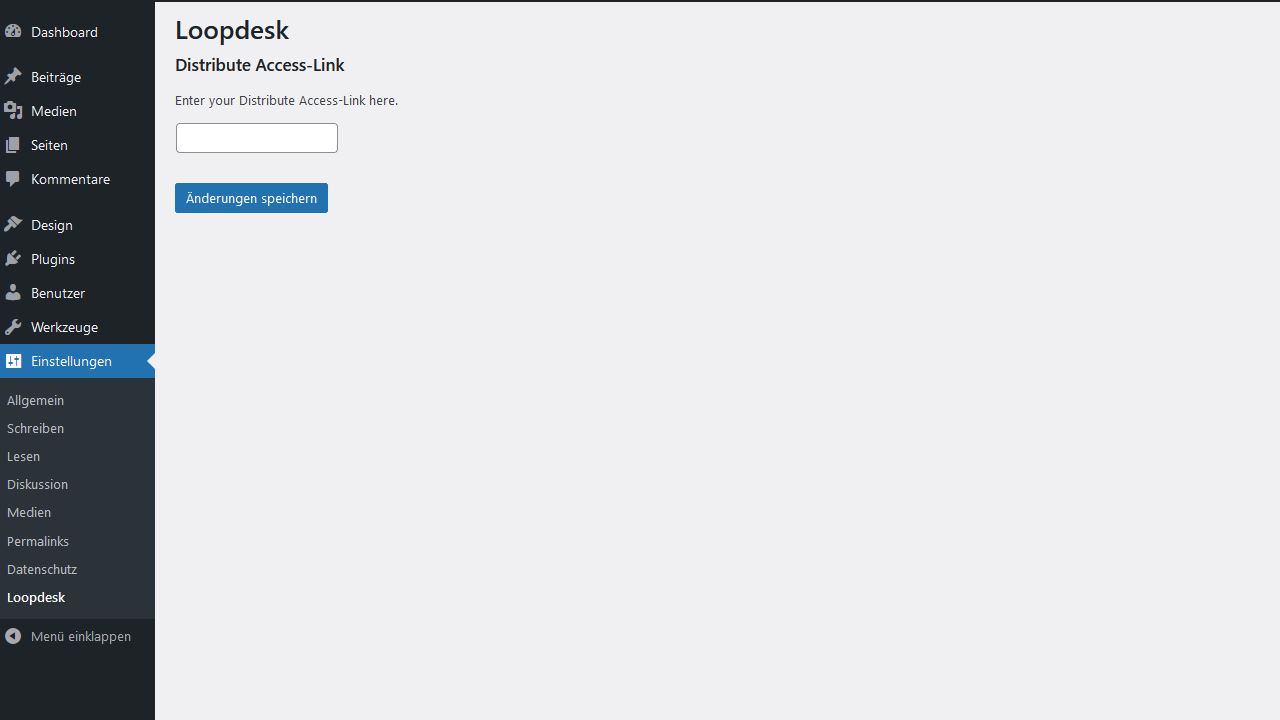This screenshot has height=720, width=1280.
Task: Click the Werkzeuge wrench icon
Action: coord(13,327)
